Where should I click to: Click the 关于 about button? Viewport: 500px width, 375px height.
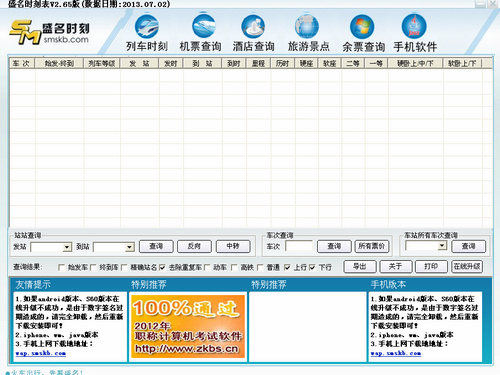click(396, 267)
